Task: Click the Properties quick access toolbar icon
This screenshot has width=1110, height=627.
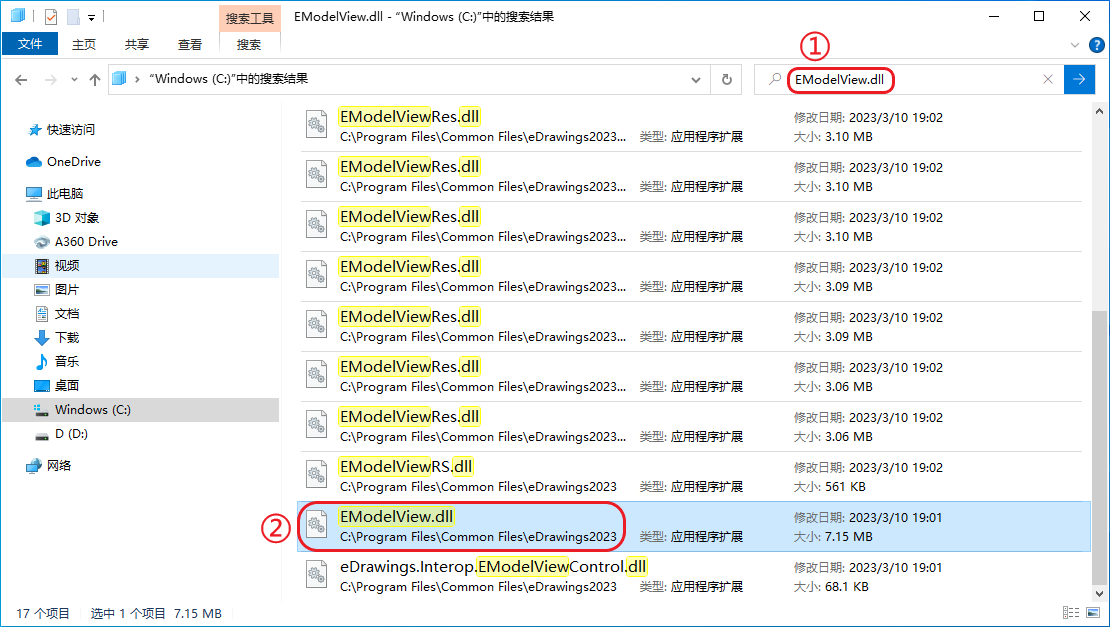Action: tap(51, 16)
